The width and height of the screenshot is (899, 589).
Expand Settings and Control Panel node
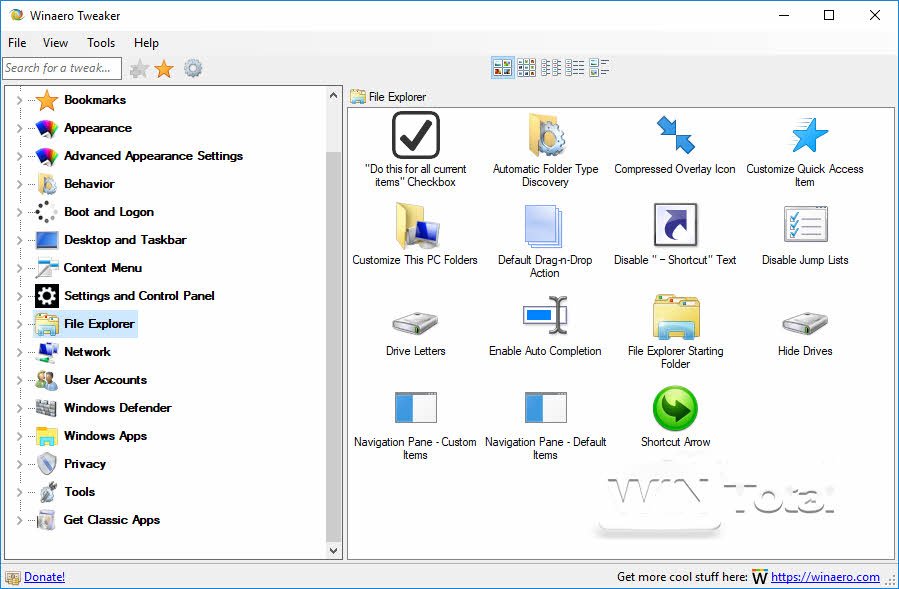pyautogui.click(x=19, y=296)
